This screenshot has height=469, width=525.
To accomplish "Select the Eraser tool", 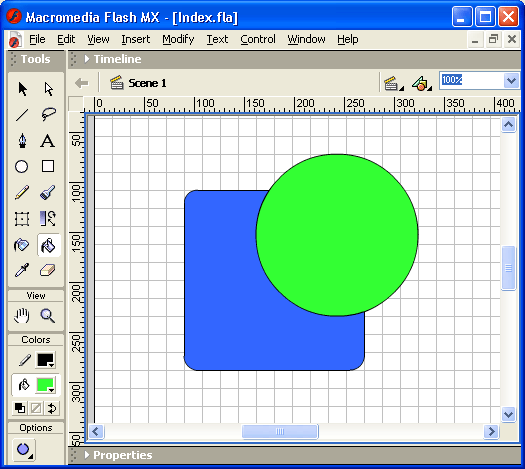I will tap(48, 270).
